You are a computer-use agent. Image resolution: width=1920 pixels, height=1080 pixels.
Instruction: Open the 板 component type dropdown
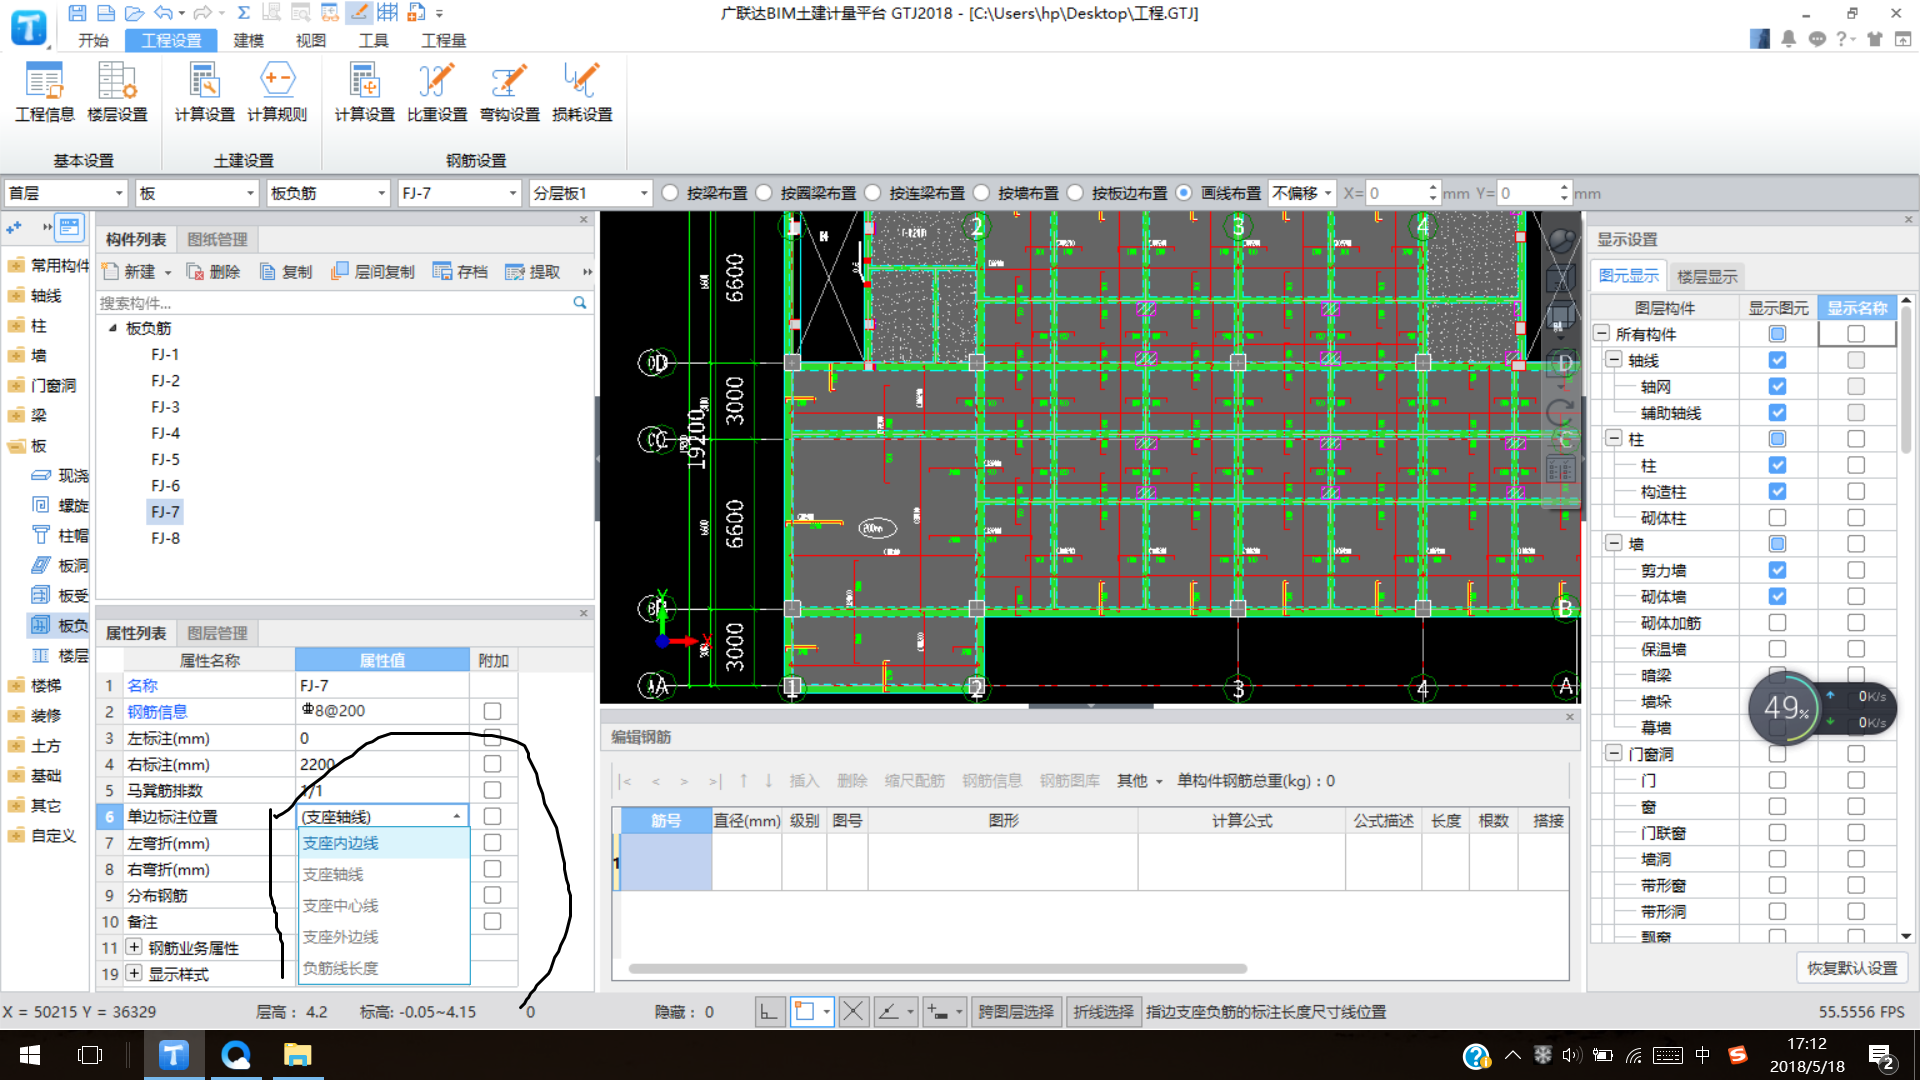198,193
